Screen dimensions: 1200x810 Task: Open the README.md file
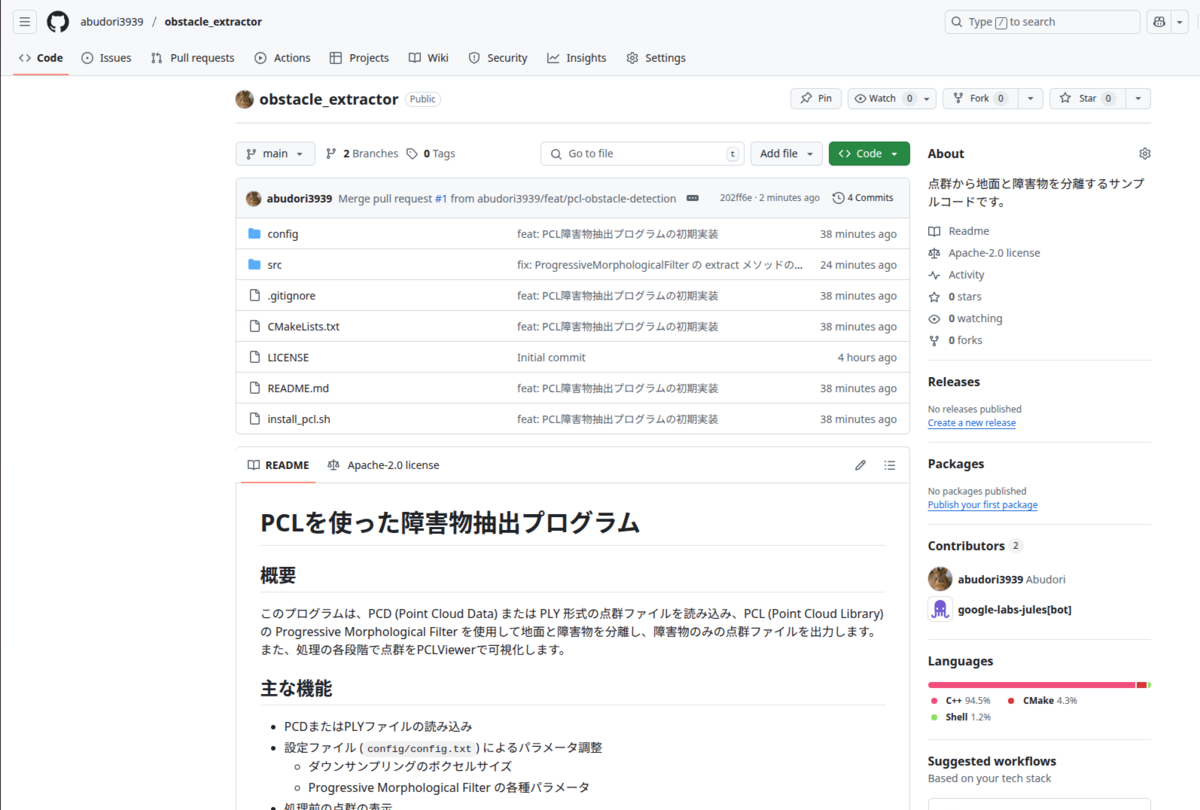click(298, 389)
